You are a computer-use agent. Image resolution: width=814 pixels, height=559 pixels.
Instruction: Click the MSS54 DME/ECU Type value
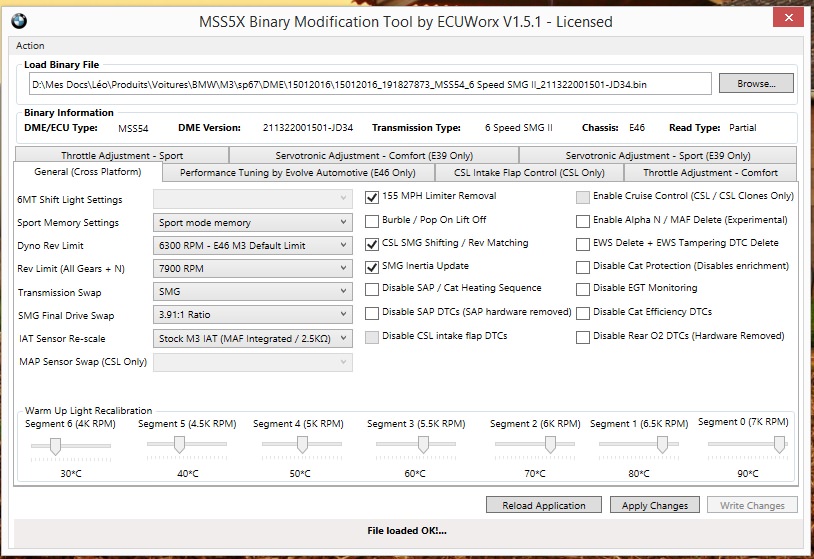(133, 128)
